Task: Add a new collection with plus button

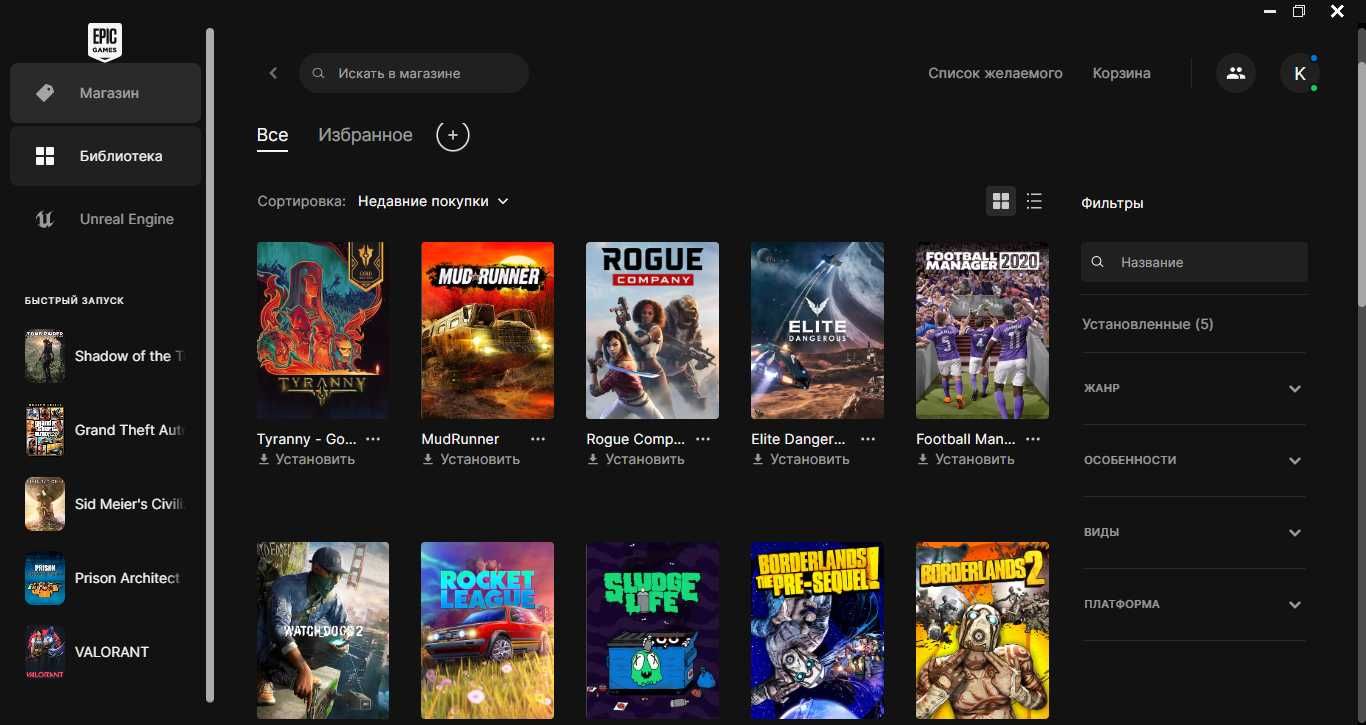Action: tap(453, 135)
